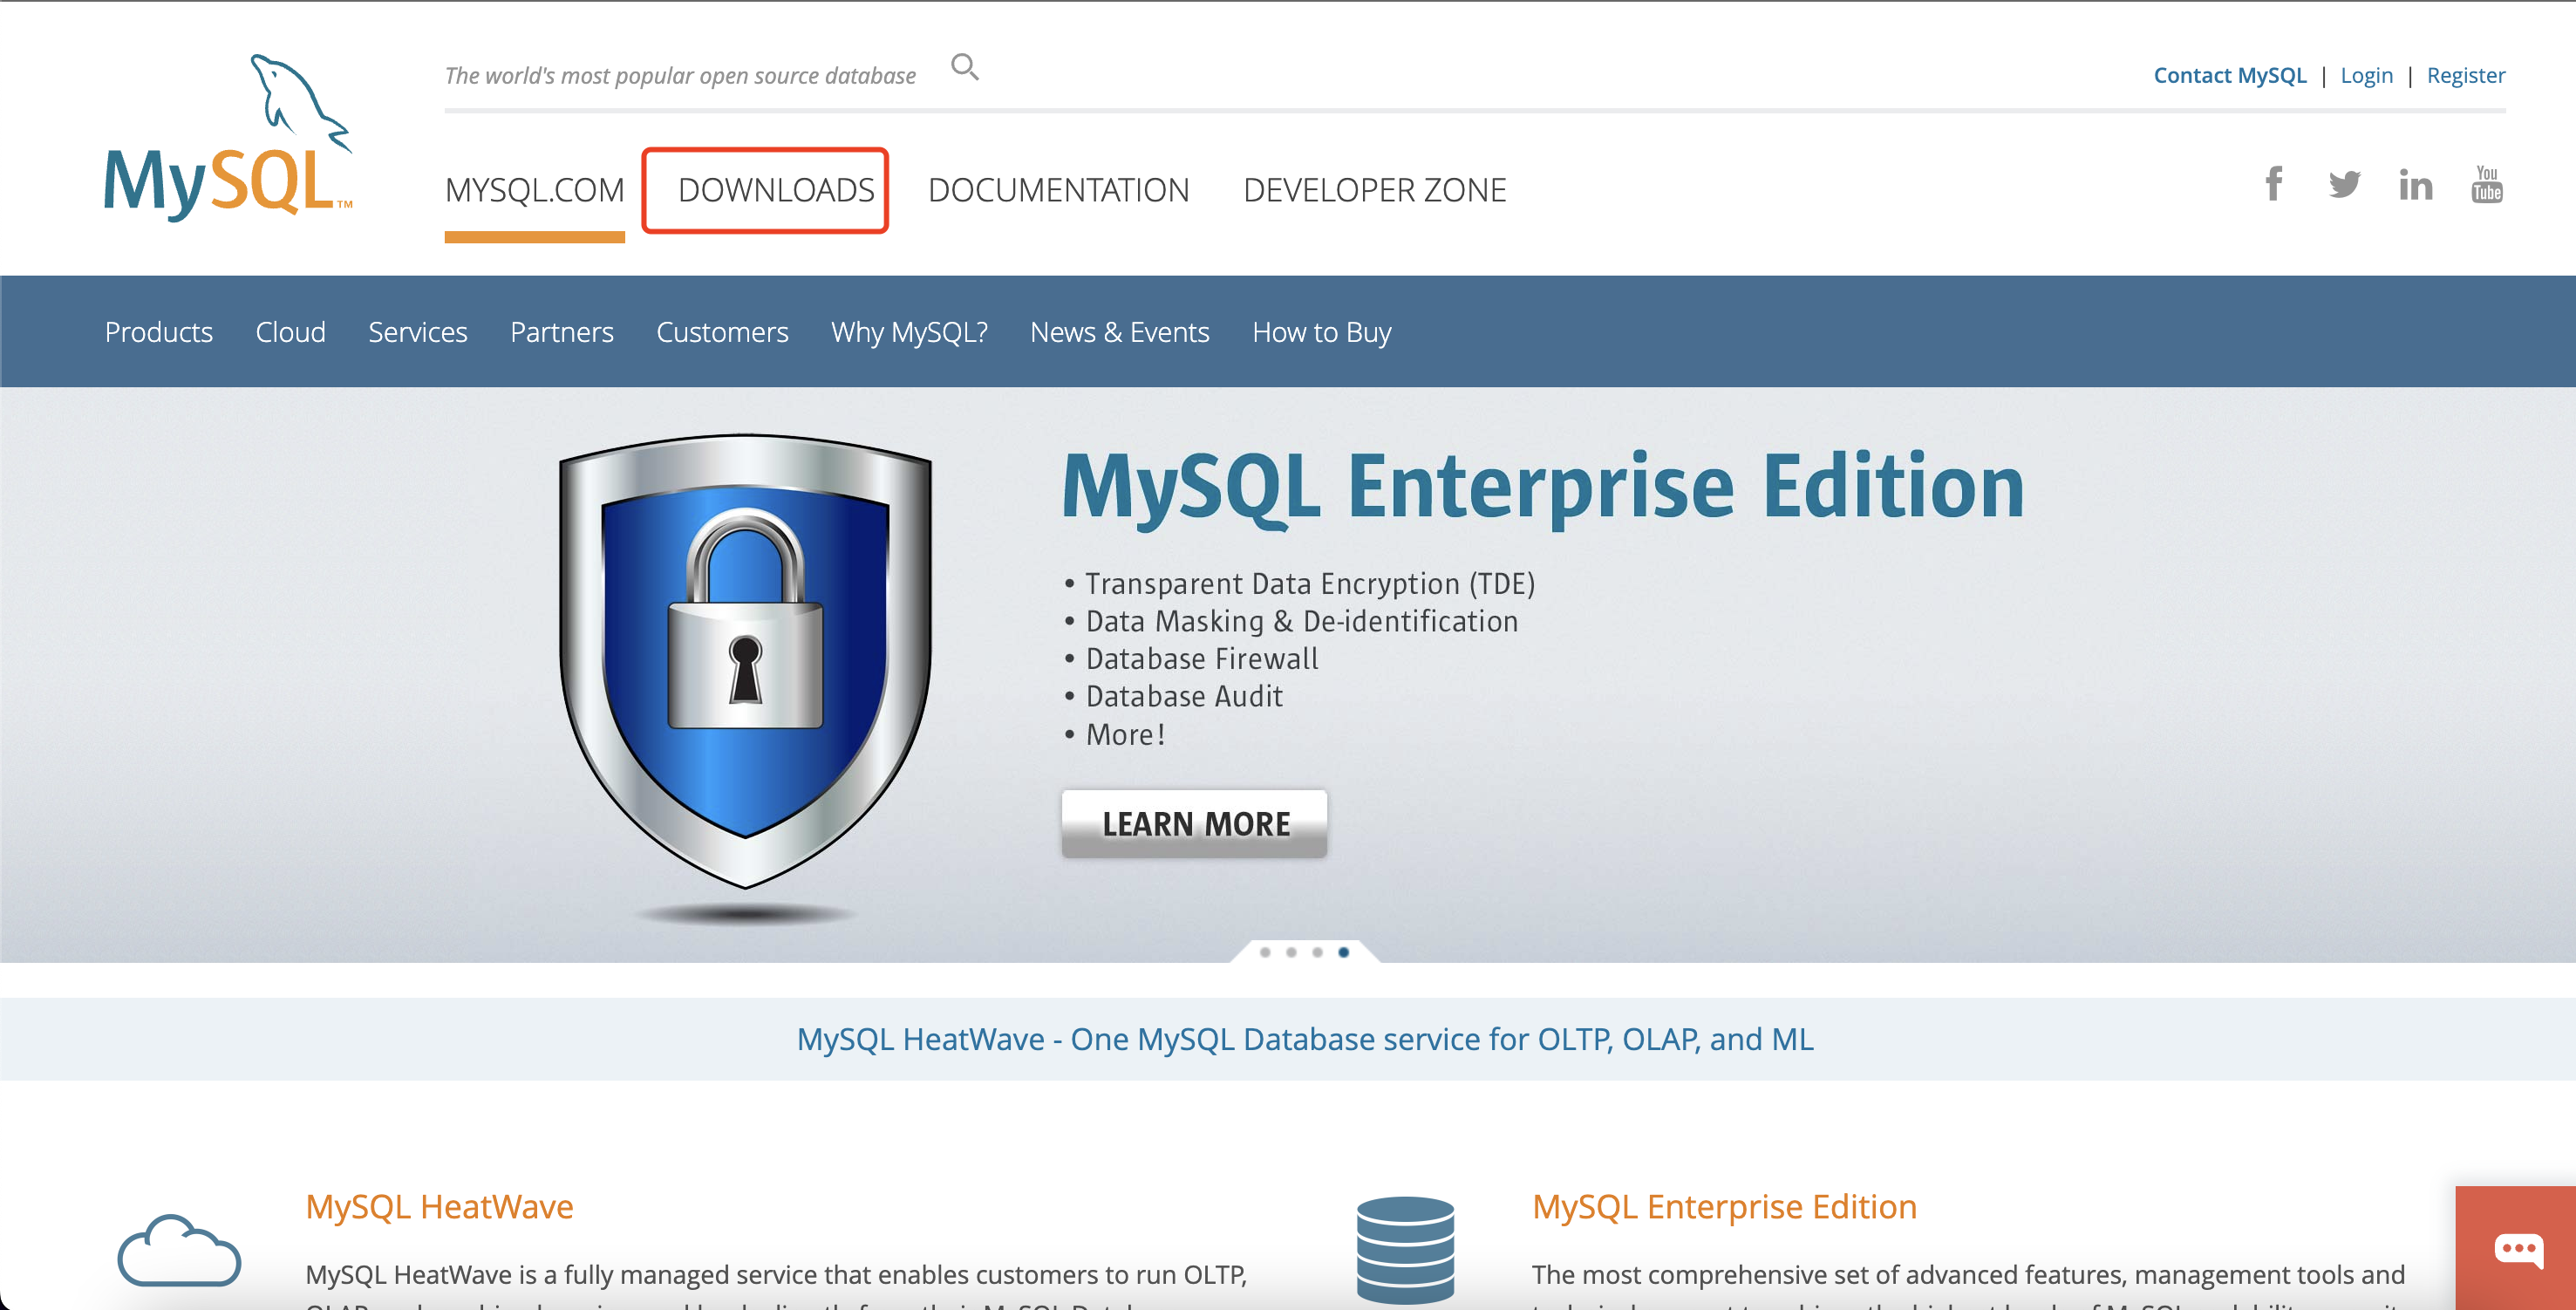Open the Twitter bird icon
This screenshot has height=1310, width=2576.
coord(2343,184)
